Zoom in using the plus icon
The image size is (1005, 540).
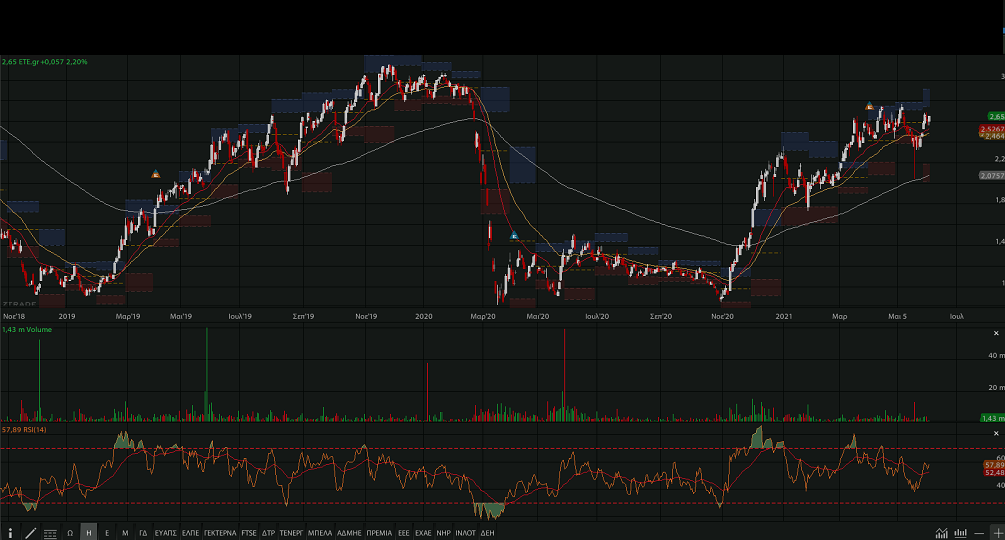pyautogui.click(x=996, y=533)
